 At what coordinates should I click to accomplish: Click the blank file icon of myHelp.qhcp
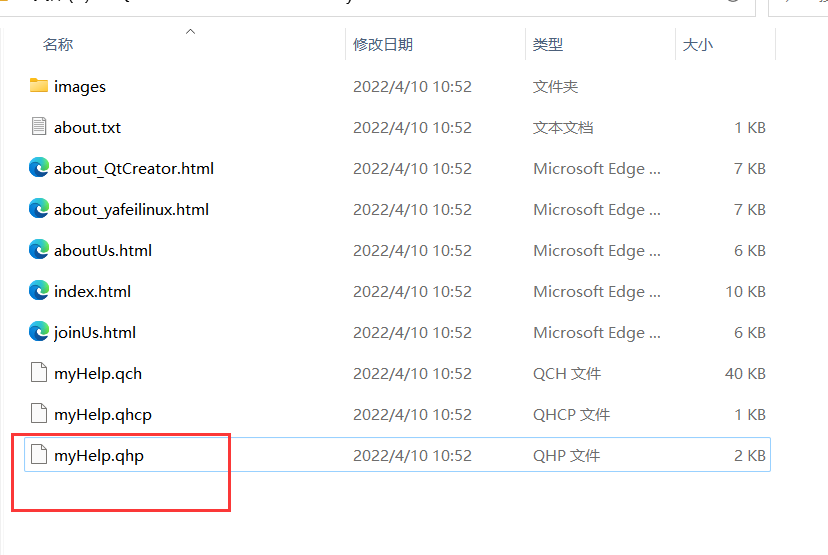[39, 413]
